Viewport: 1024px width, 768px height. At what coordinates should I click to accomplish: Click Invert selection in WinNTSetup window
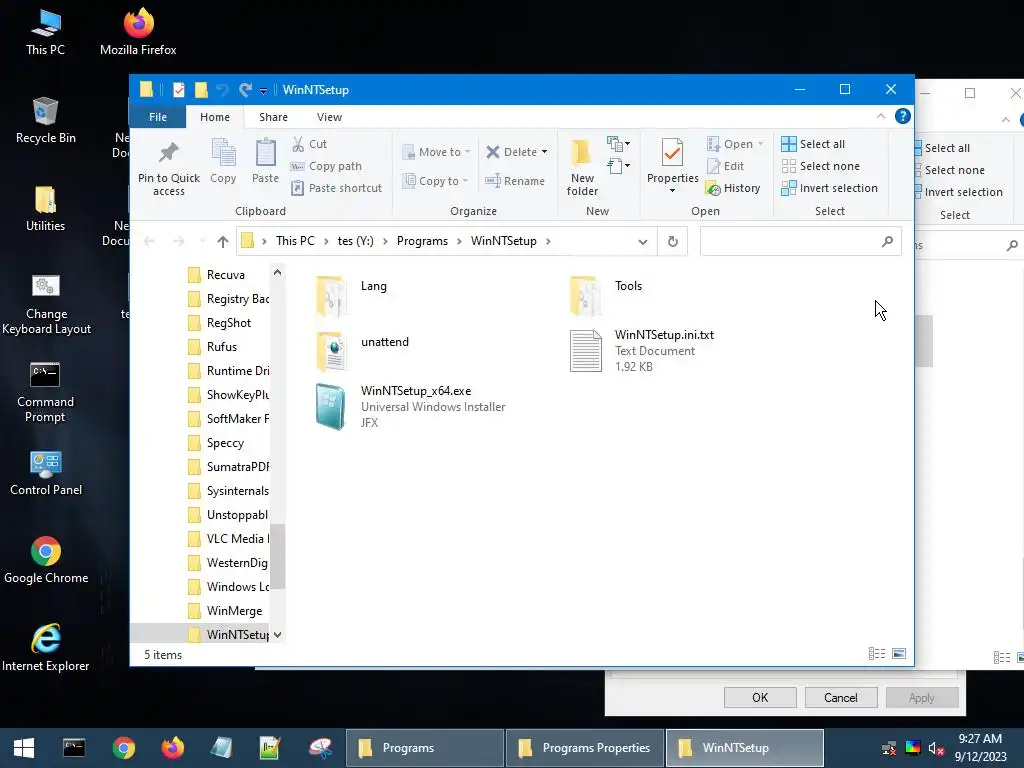[829, 188]
